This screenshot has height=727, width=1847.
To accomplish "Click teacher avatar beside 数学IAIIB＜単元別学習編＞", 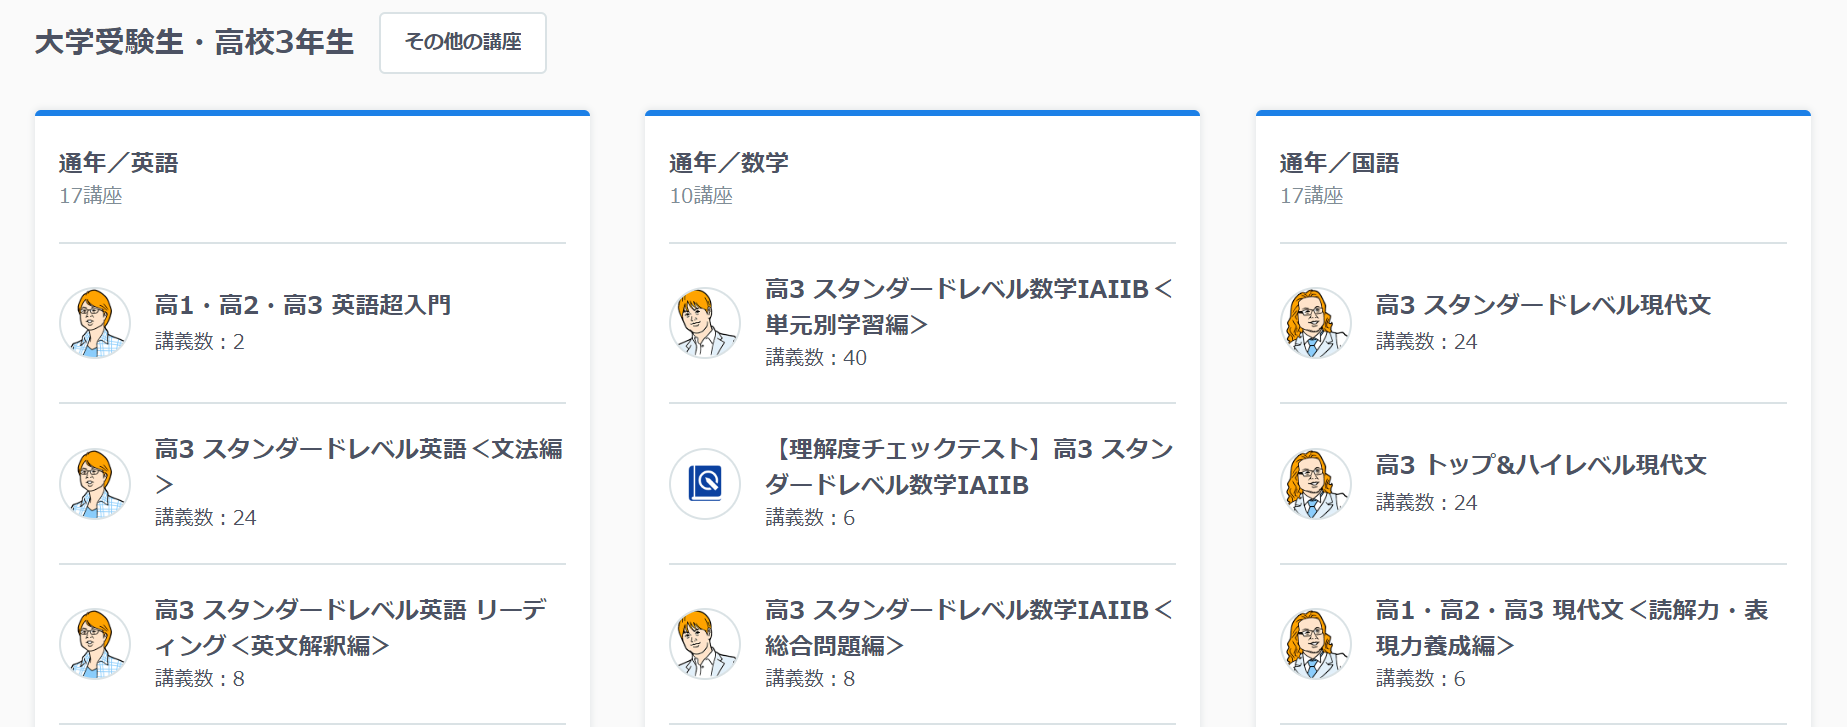I will click(x=705, y=323).
